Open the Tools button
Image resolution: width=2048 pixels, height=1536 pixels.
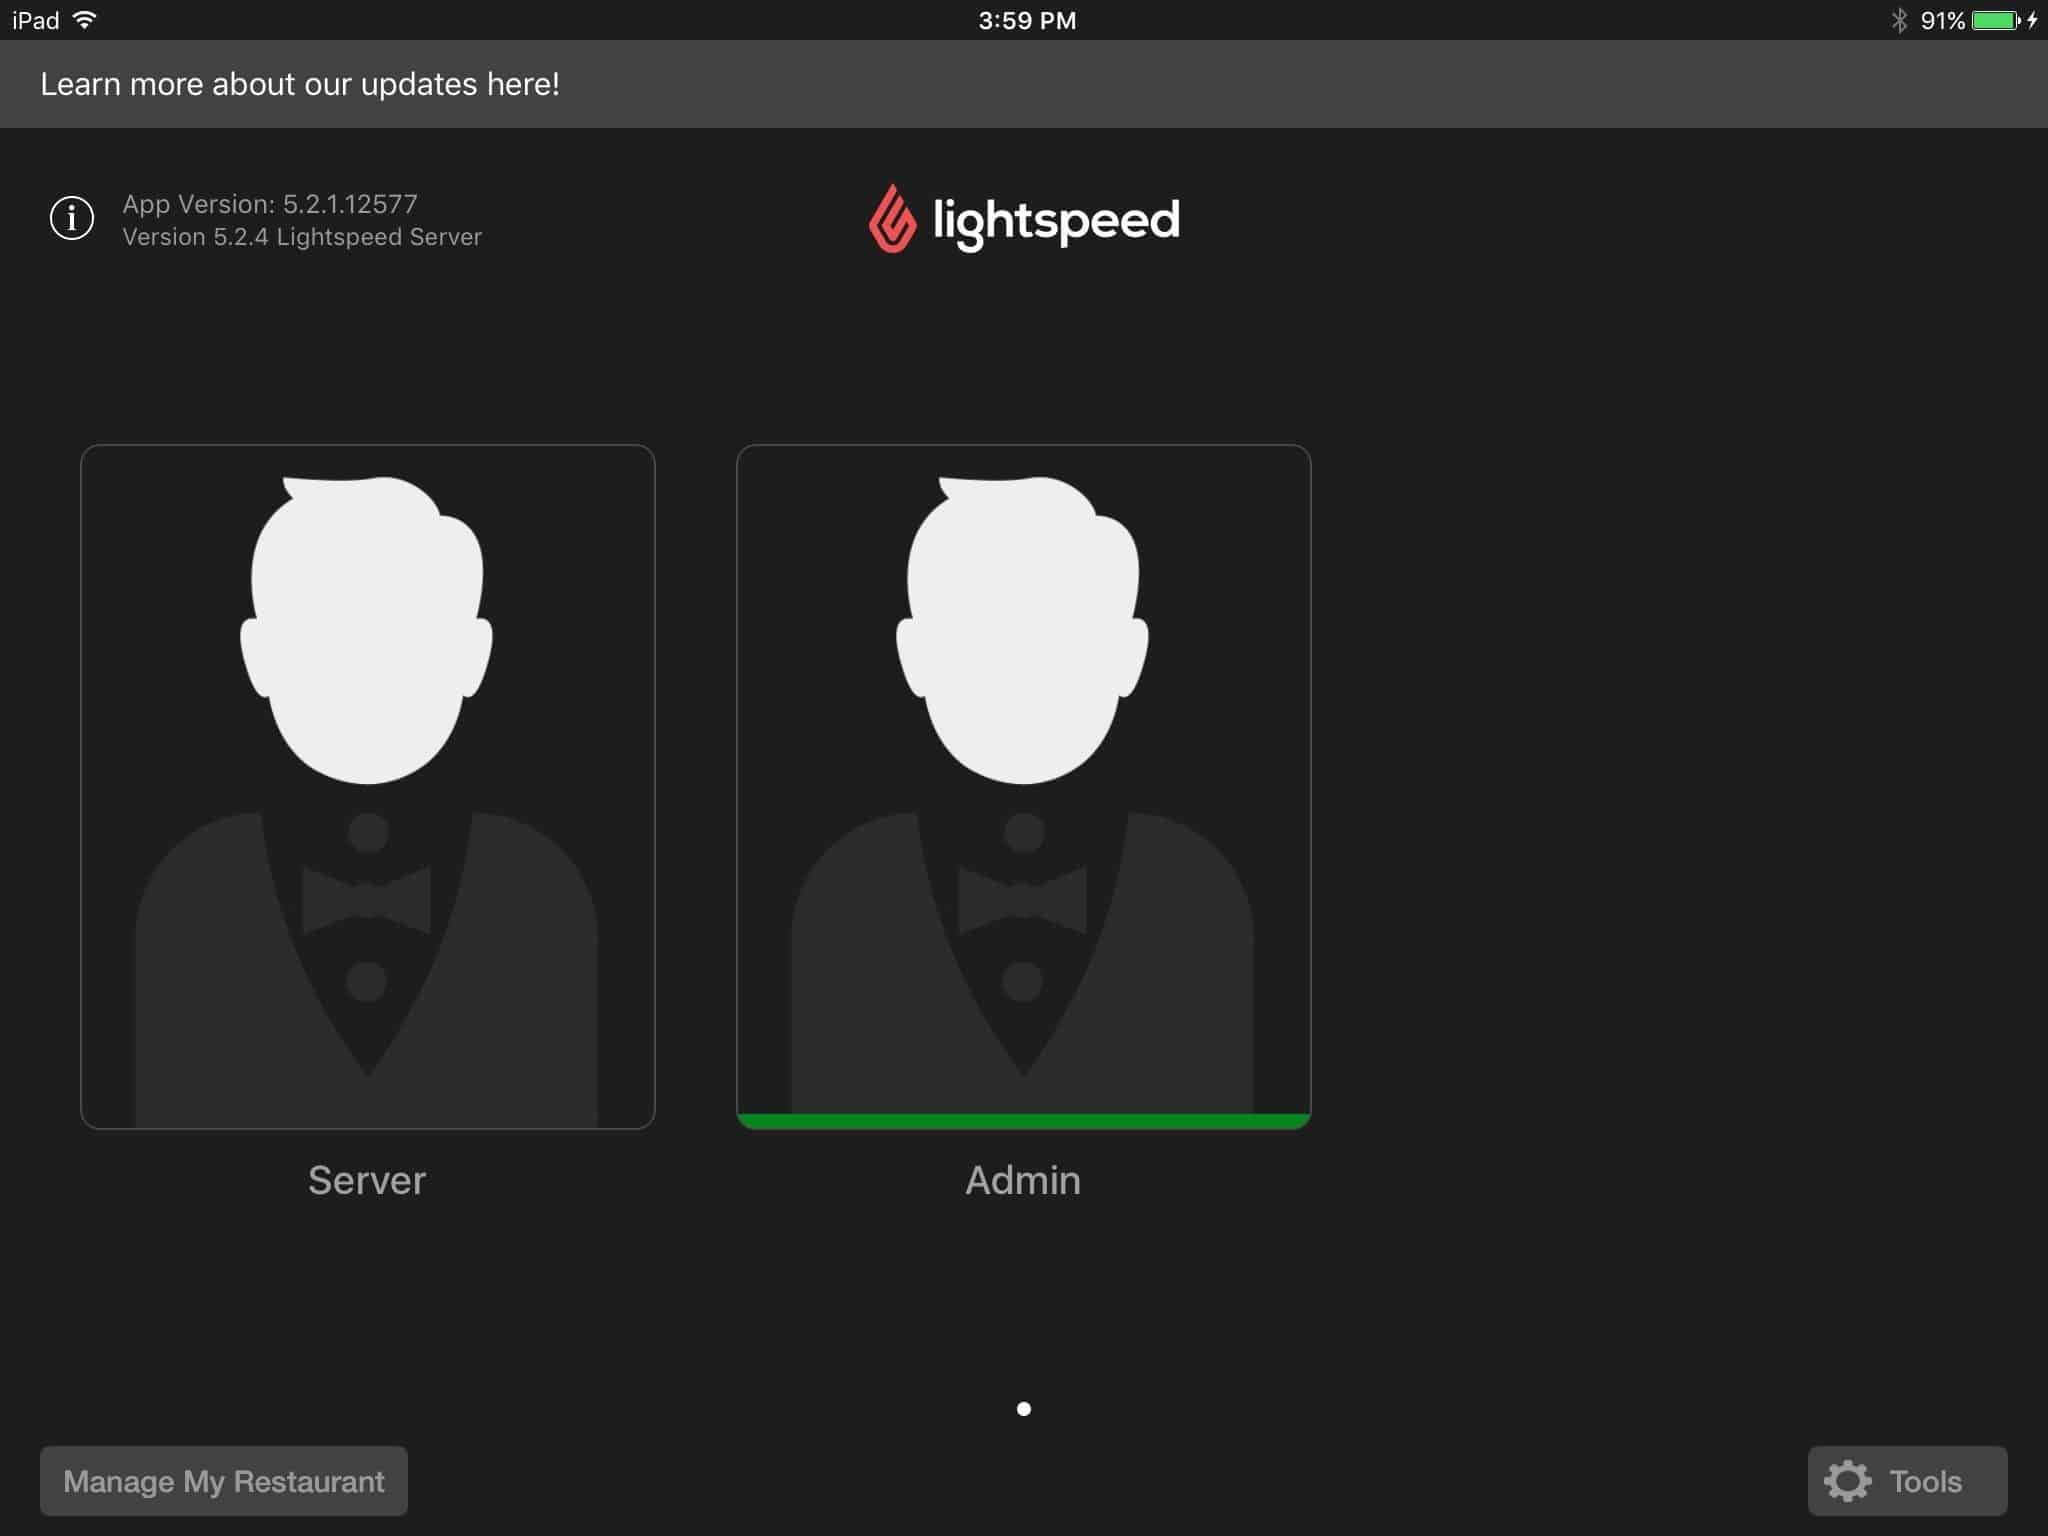click(1907, 1481)
